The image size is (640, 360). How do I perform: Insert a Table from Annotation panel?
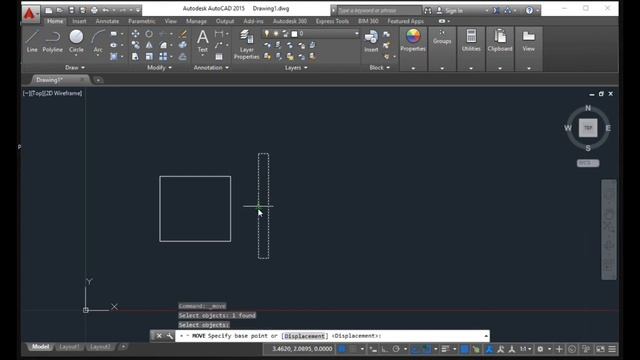(219, 57)
